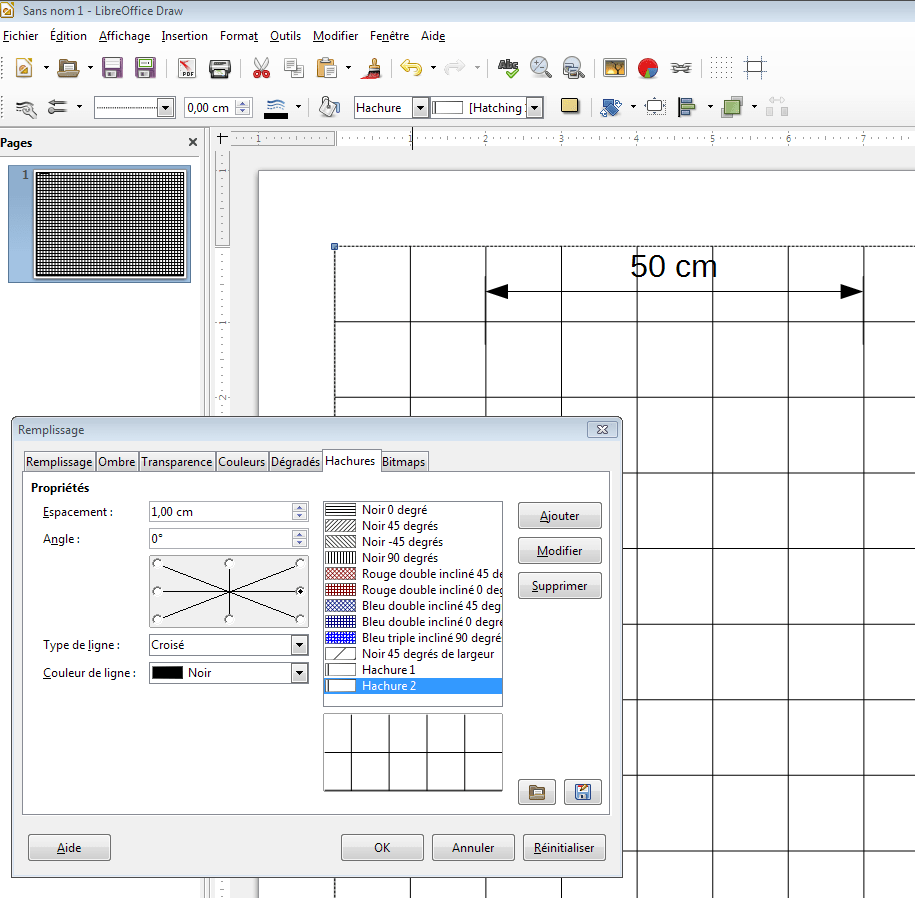Expand the Couleur de ligne dropdown

click(x=299, y=673)
